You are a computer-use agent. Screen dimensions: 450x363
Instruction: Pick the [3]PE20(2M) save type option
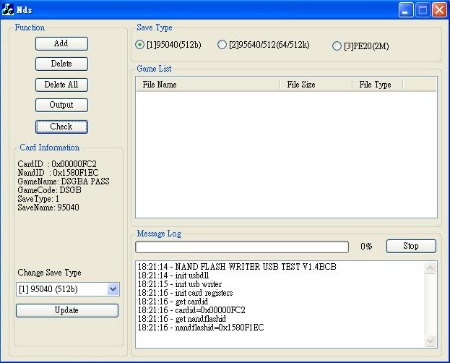(x=361, y=46)
